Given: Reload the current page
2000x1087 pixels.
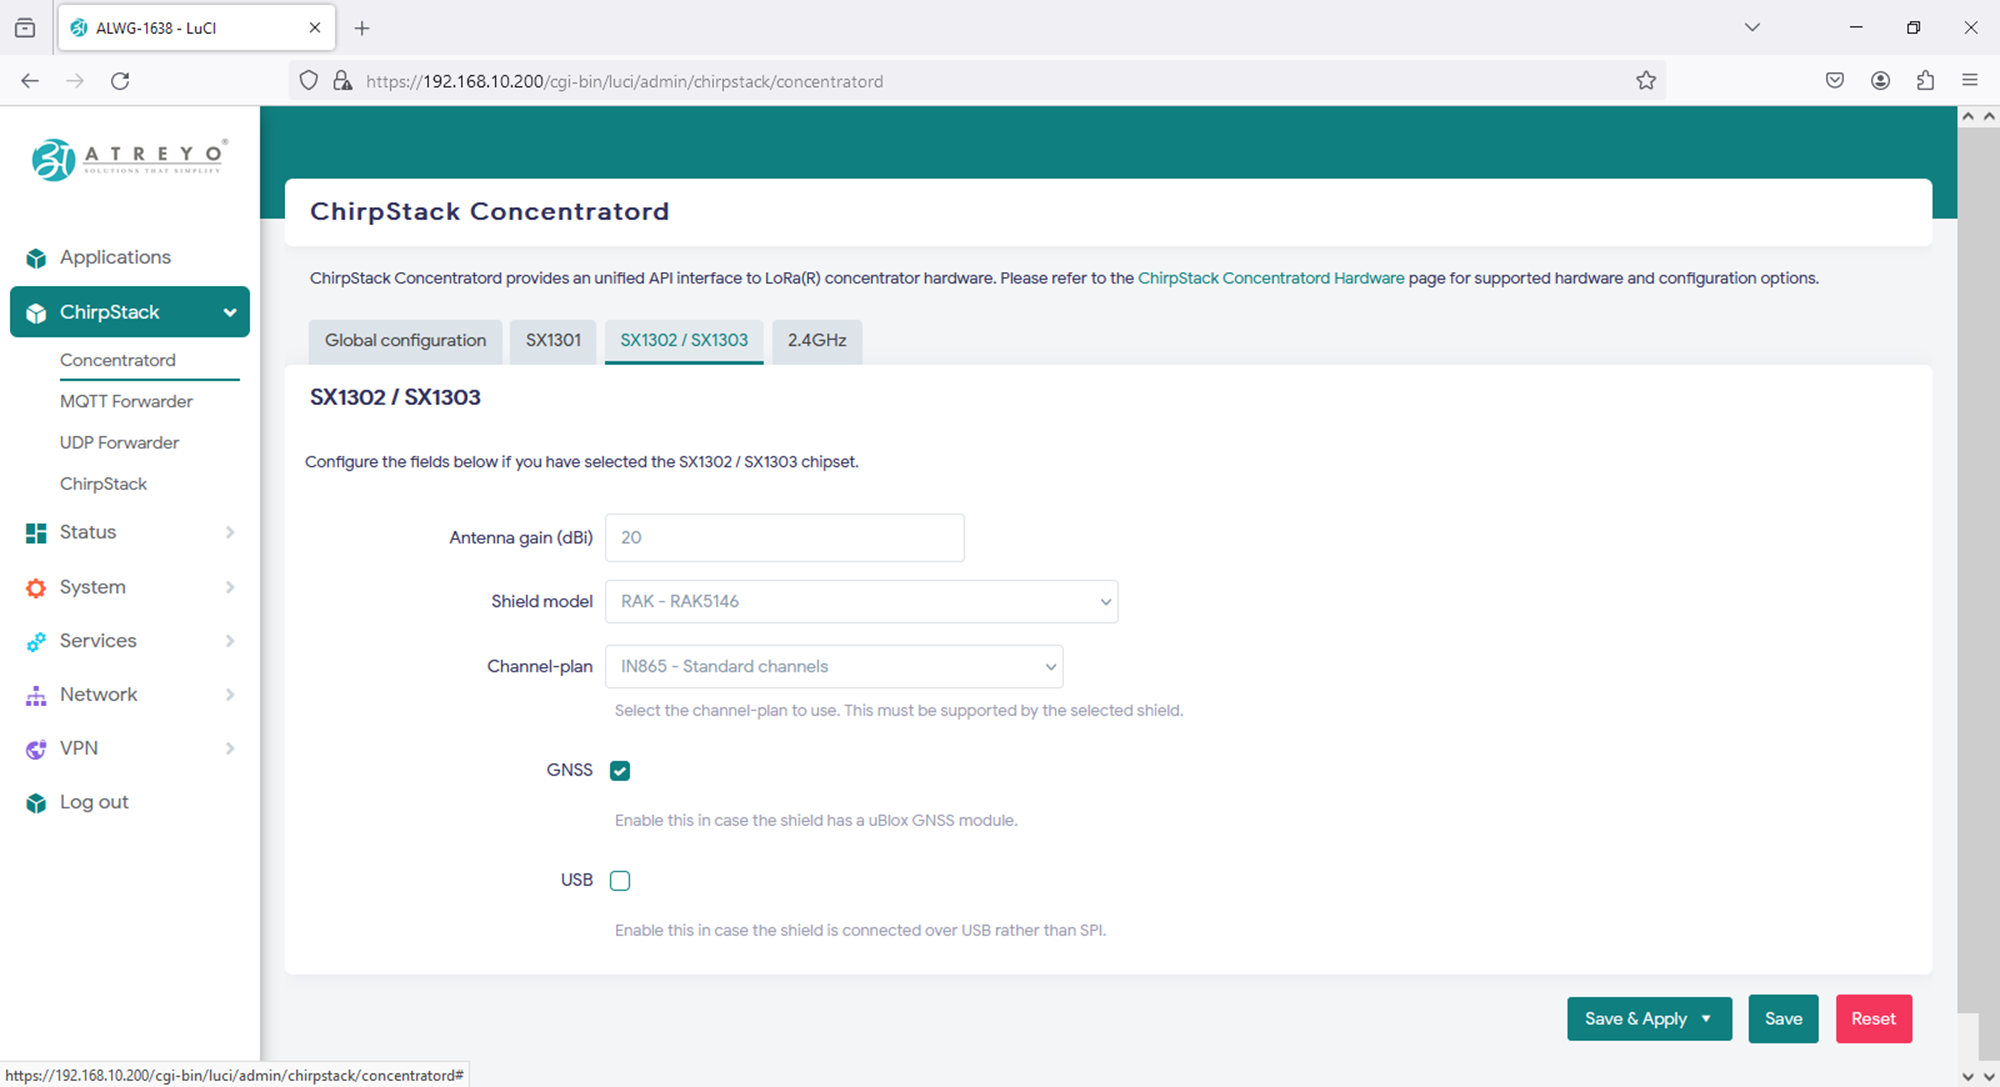Looking at the screenshot, I should (x=120, y=81).
